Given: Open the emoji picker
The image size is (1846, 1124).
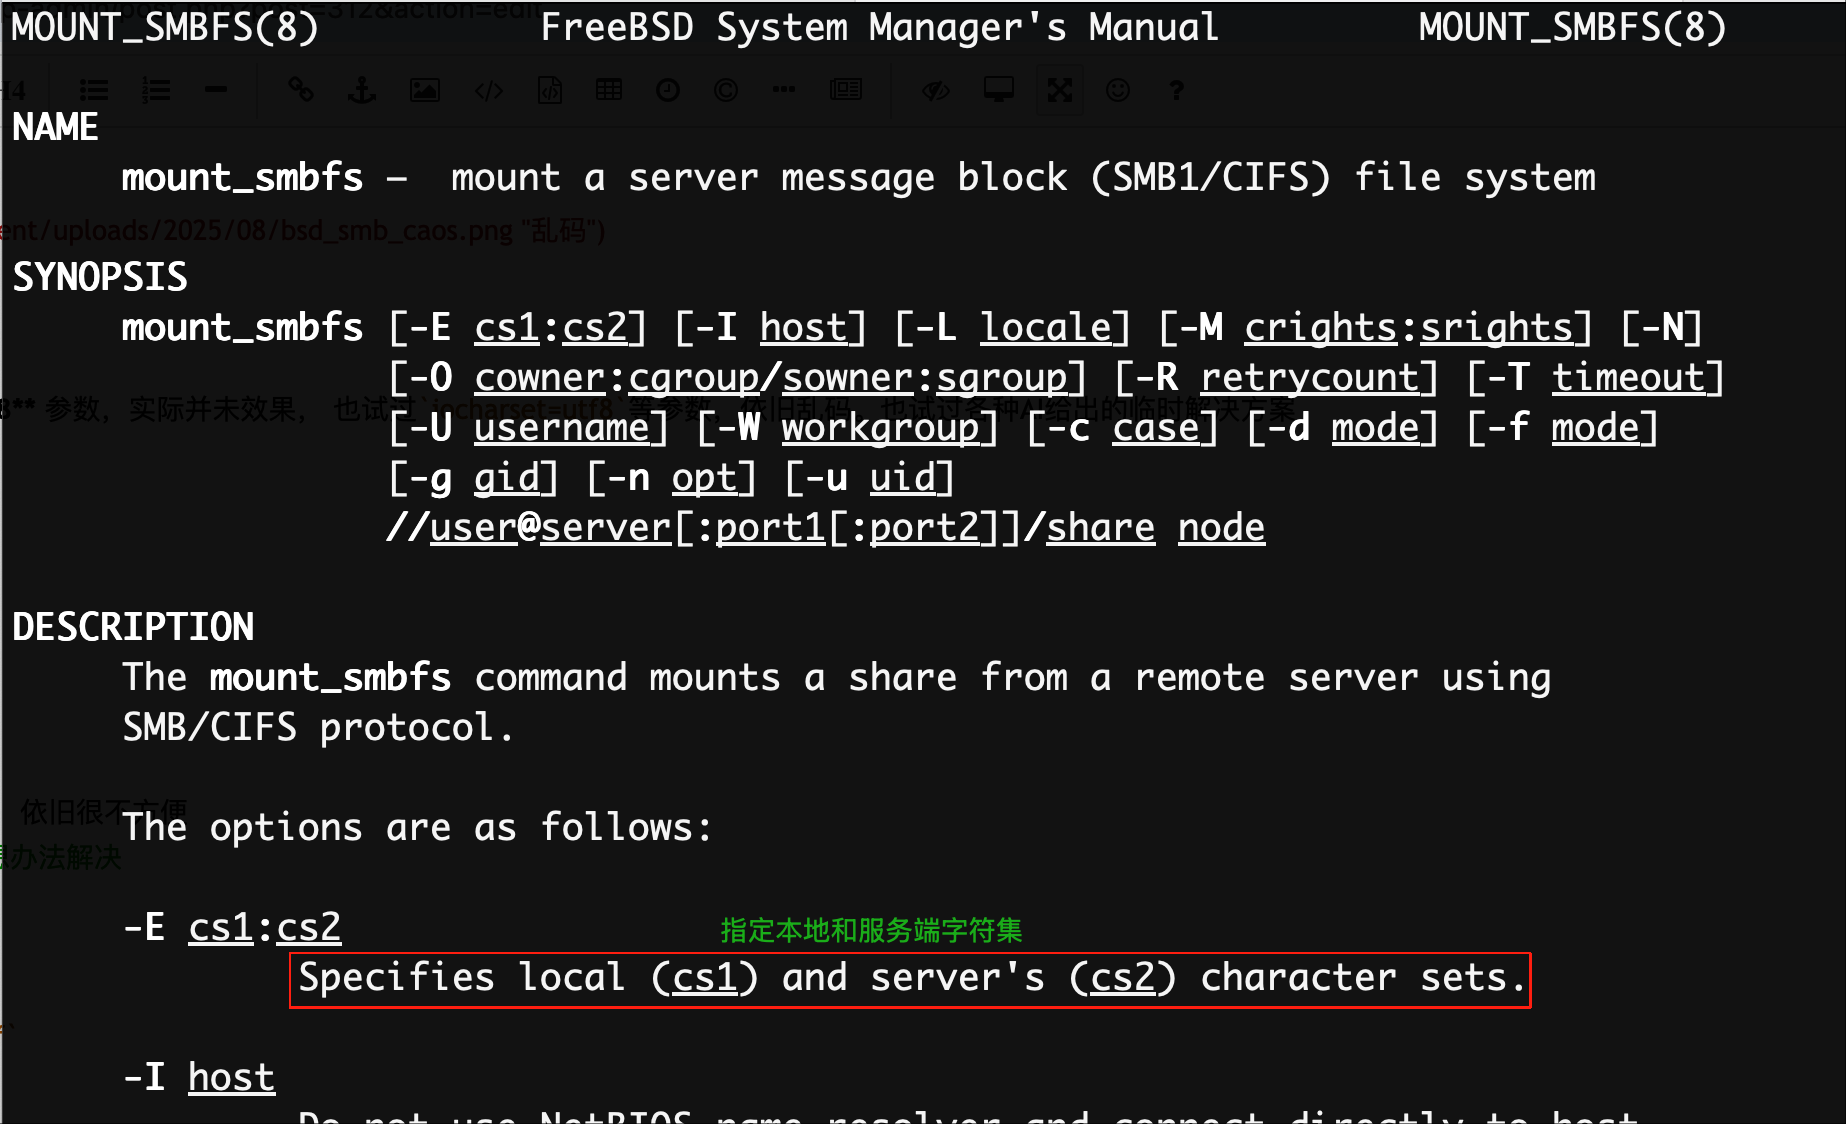Looking at the screenshot, I should tap(1118, 91).
